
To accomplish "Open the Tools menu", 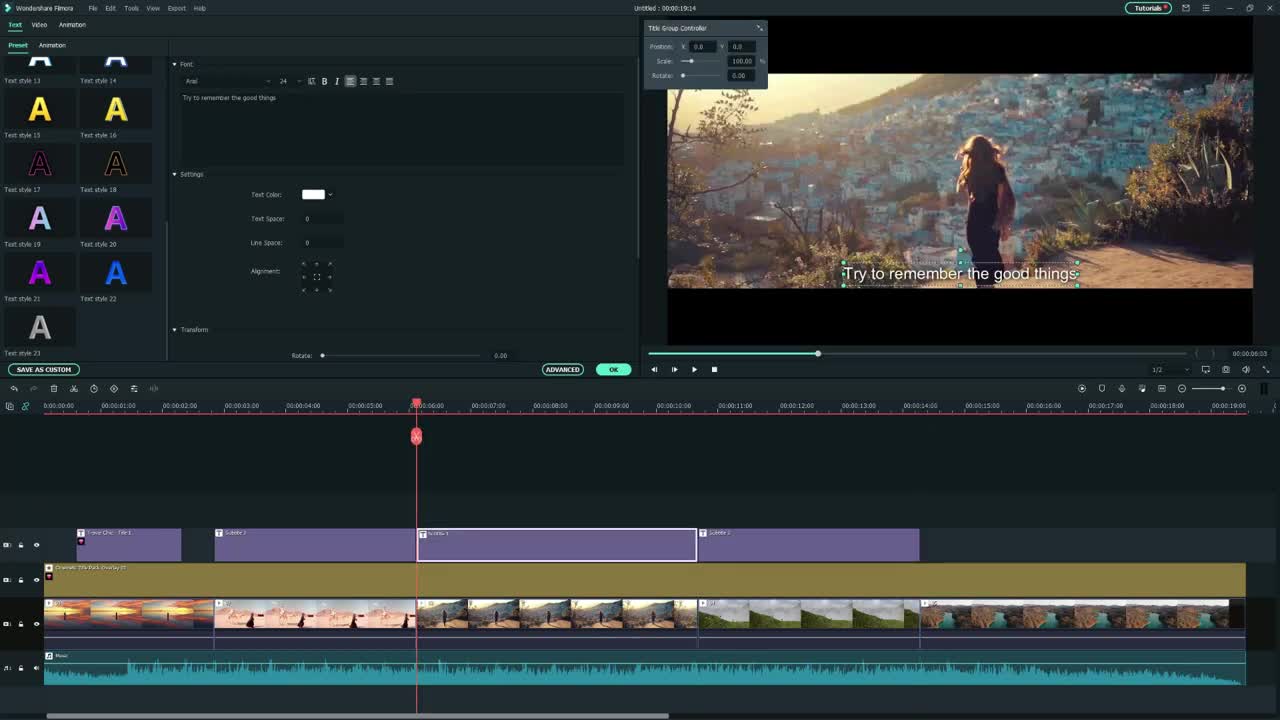I will pyautogui.click(x=131, y=8).
